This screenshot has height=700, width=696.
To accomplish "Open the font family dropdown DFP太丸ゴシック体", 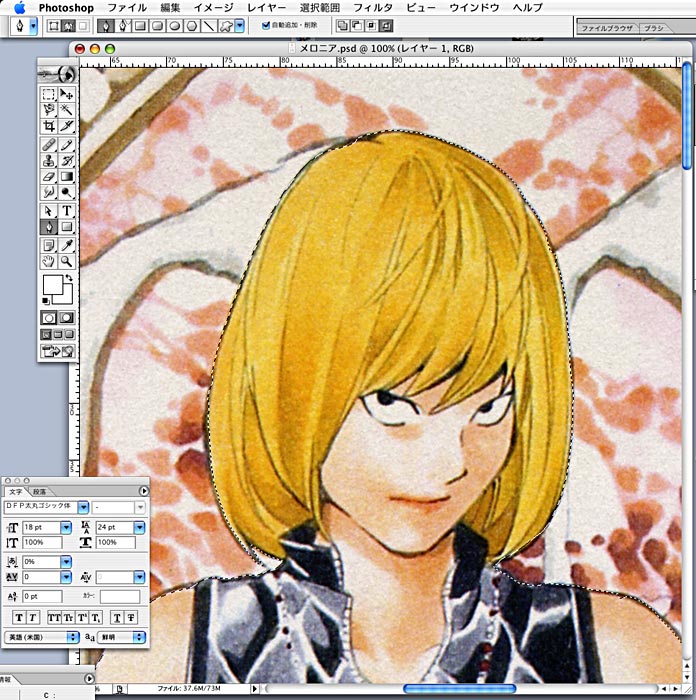I will [83, 507].
